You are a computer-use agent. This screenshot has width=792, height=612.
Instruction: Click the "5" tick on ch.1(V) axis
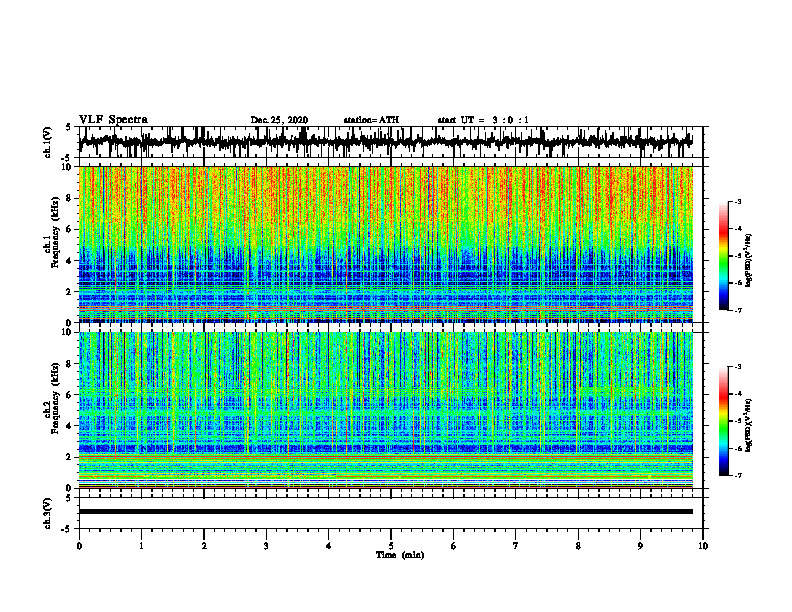[x=69, y=128]
